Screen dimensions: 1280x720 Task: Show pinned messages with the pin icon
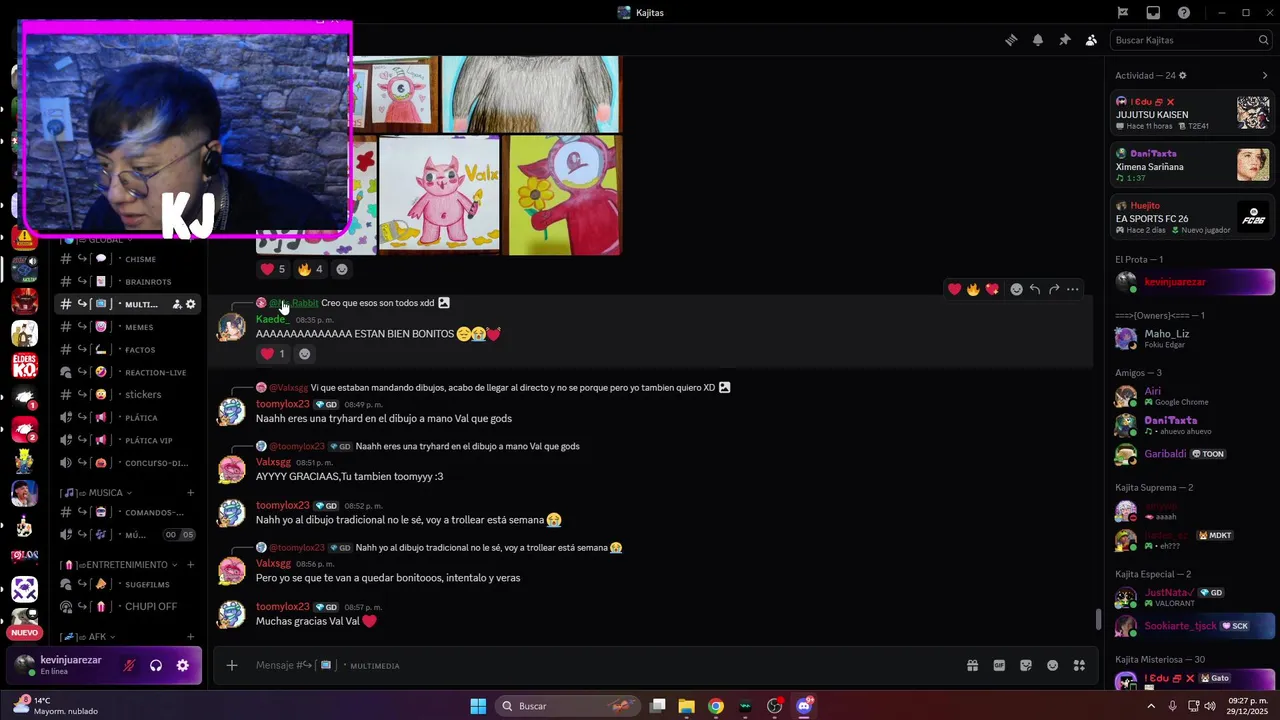[1064, 40]
